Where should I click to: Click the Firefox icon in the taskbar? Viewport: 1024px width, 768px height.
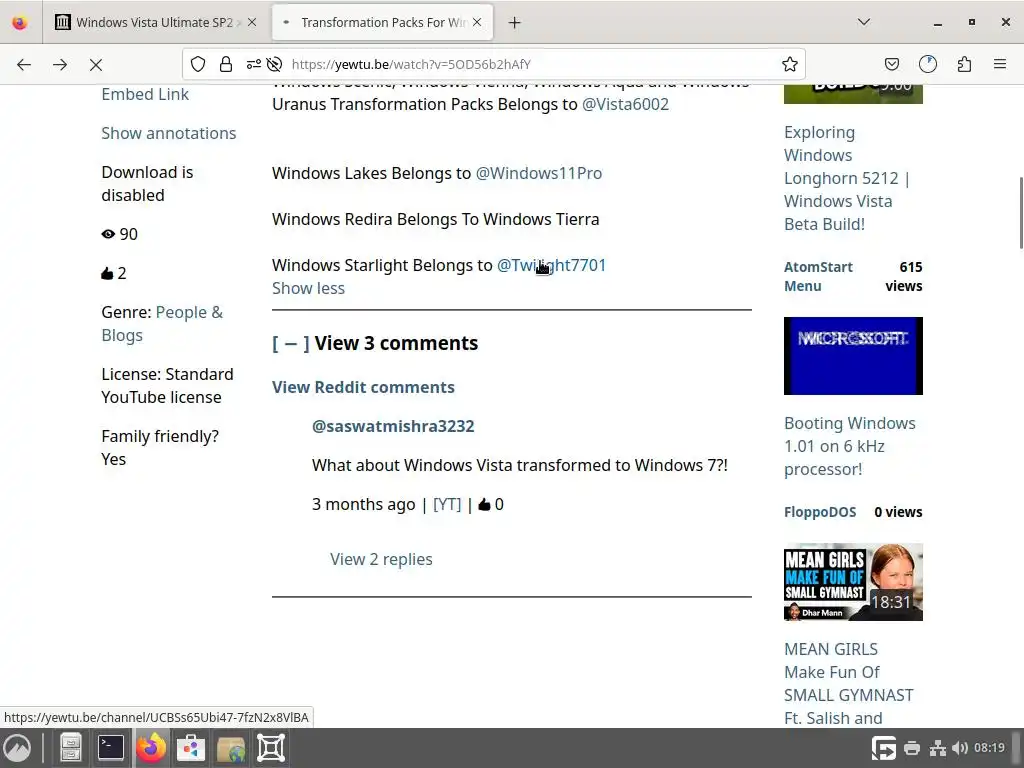[x=151, y=748]
